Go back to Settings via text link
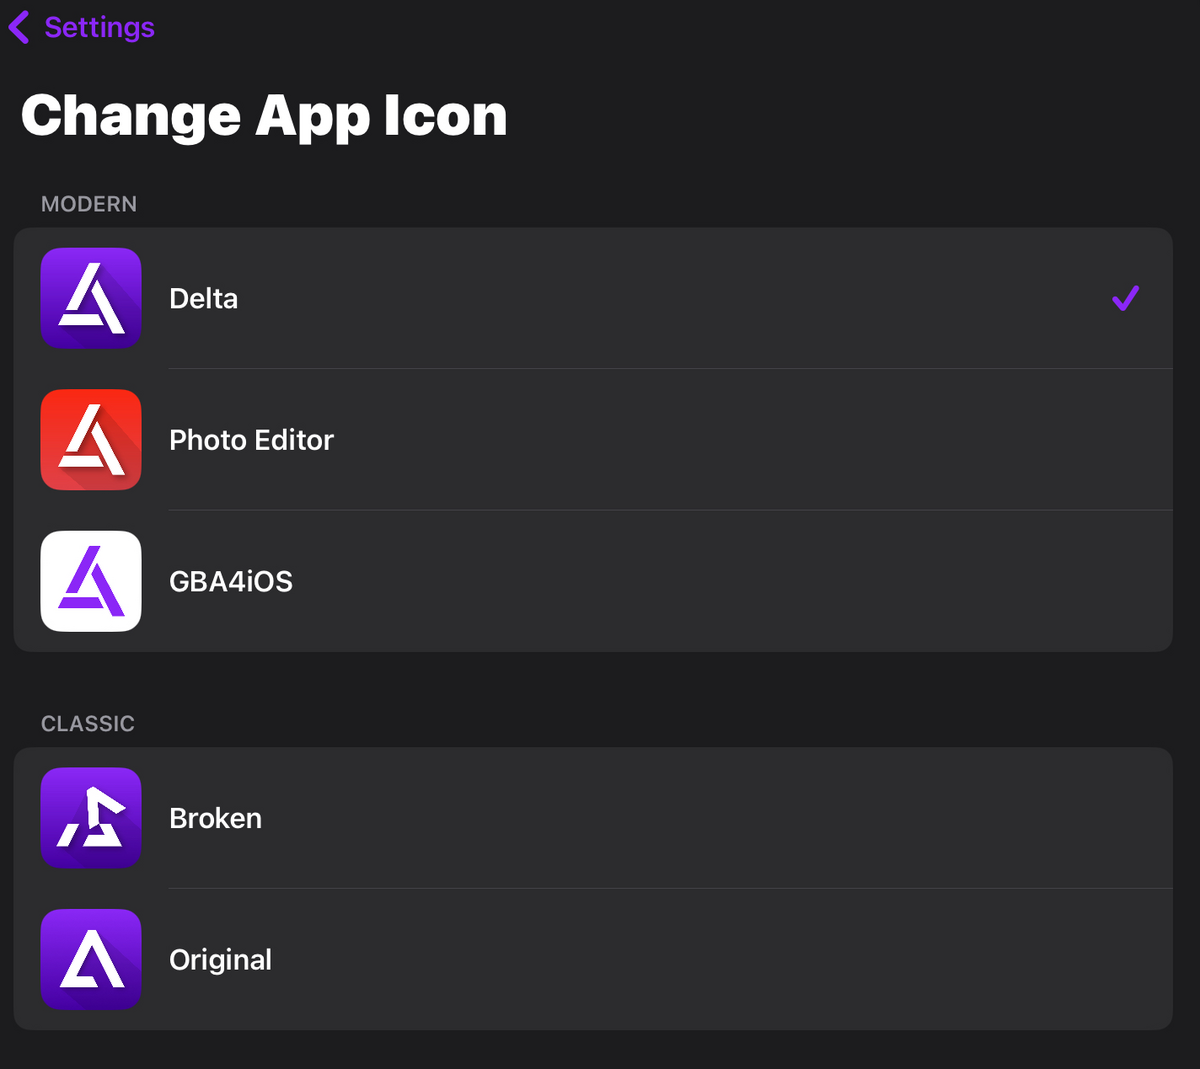 point(99,27)
